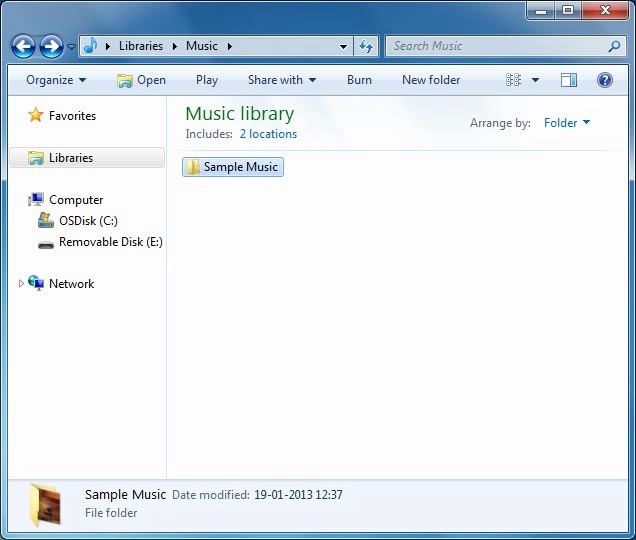Click the change view icon
636x540 pixels.
coord(514,80)
